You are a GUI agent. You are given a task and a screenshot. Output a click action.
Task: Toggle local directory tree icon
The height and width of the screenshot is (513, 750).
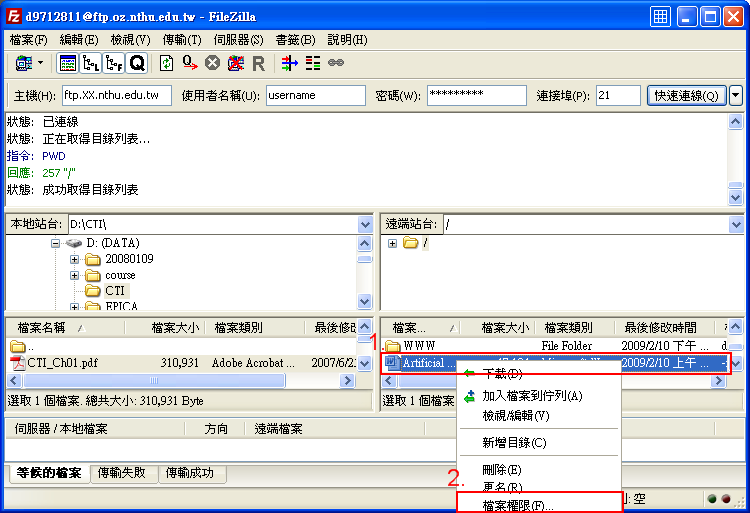point(91,63)
